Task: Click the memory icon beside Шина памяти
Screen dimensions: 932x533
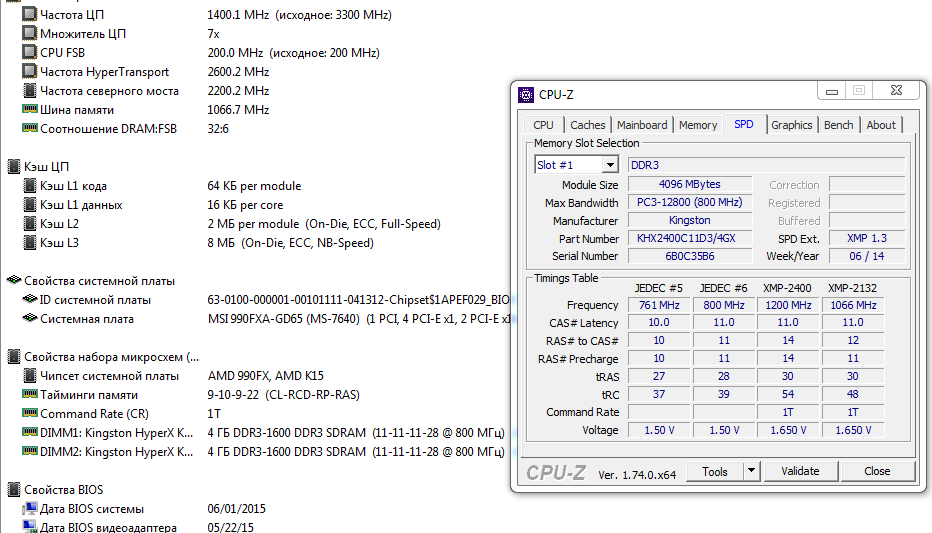Action: 29,109
